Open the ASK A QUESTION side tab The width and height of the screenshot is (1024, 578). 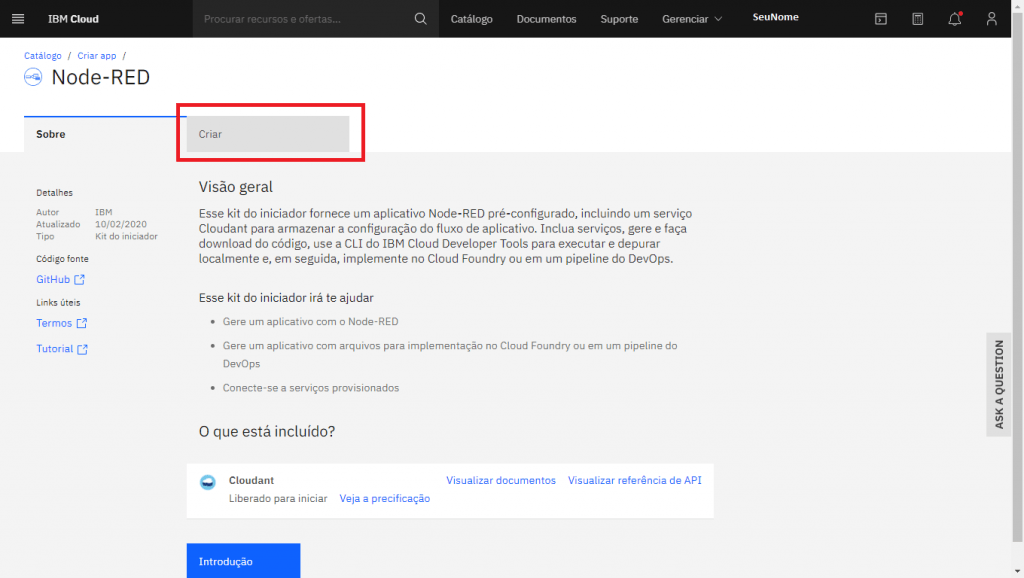pos(999,385)
